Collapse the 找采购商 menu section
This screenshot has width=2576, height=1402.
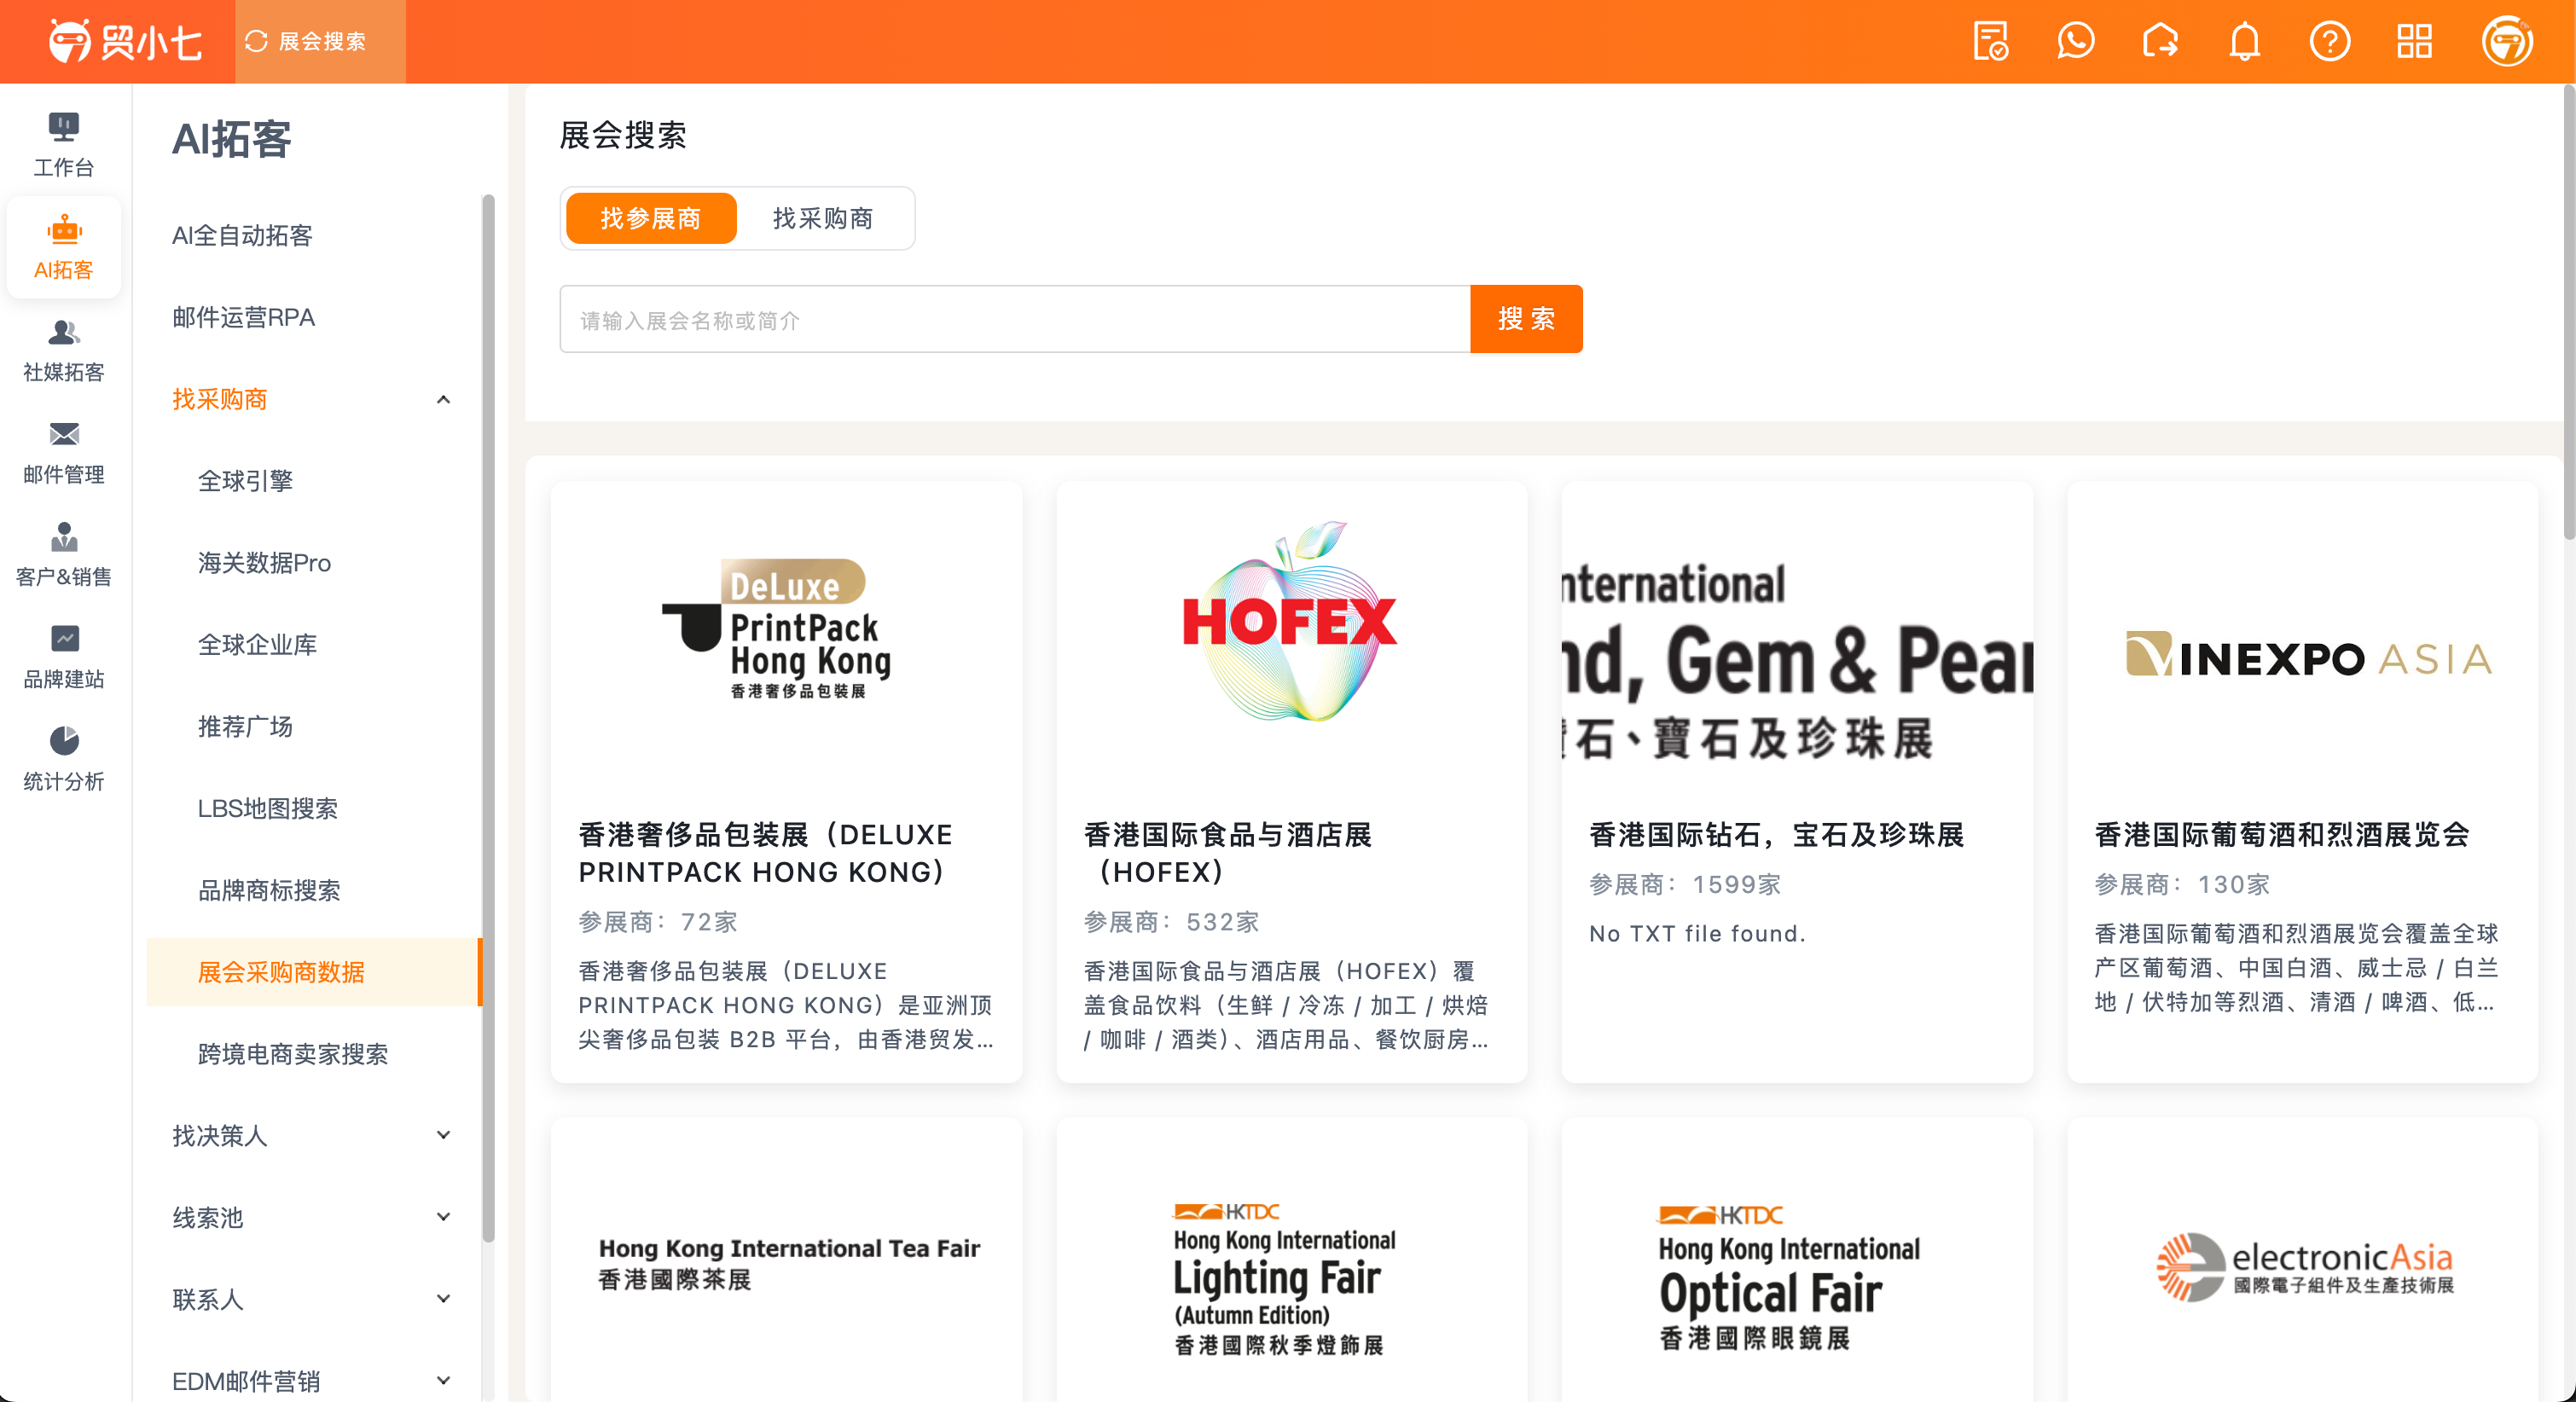[x=443, y=399]
